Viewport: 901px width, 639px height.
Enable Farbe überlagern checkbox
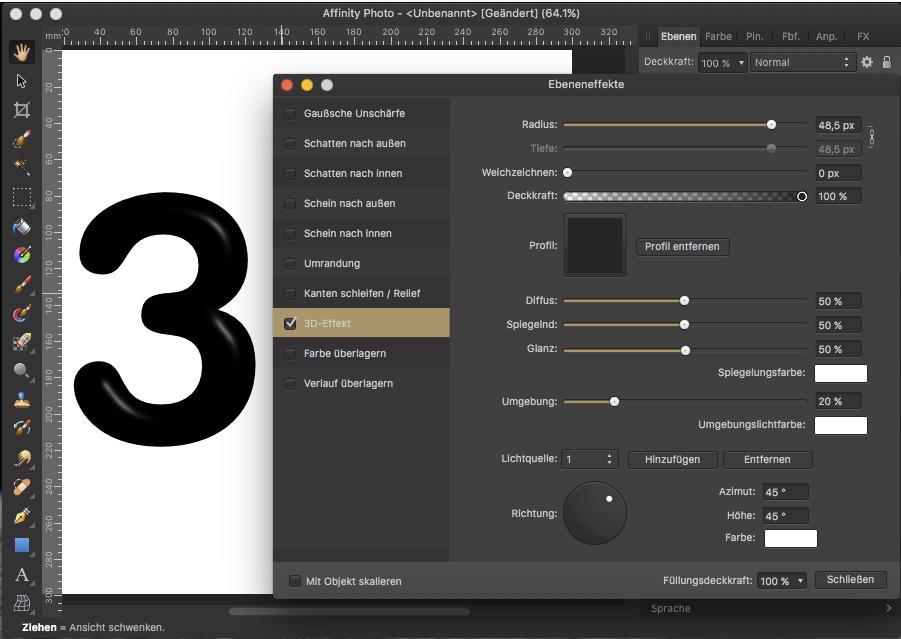pos(290,353)
